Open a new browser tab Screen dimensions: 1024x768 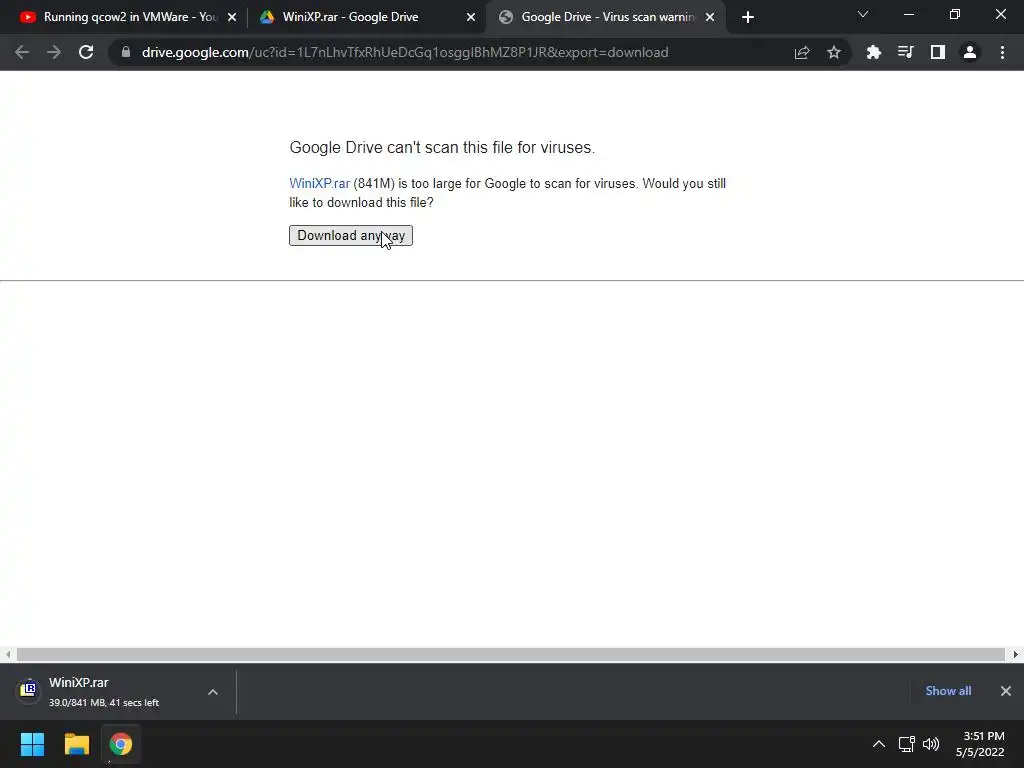[748, 17]
